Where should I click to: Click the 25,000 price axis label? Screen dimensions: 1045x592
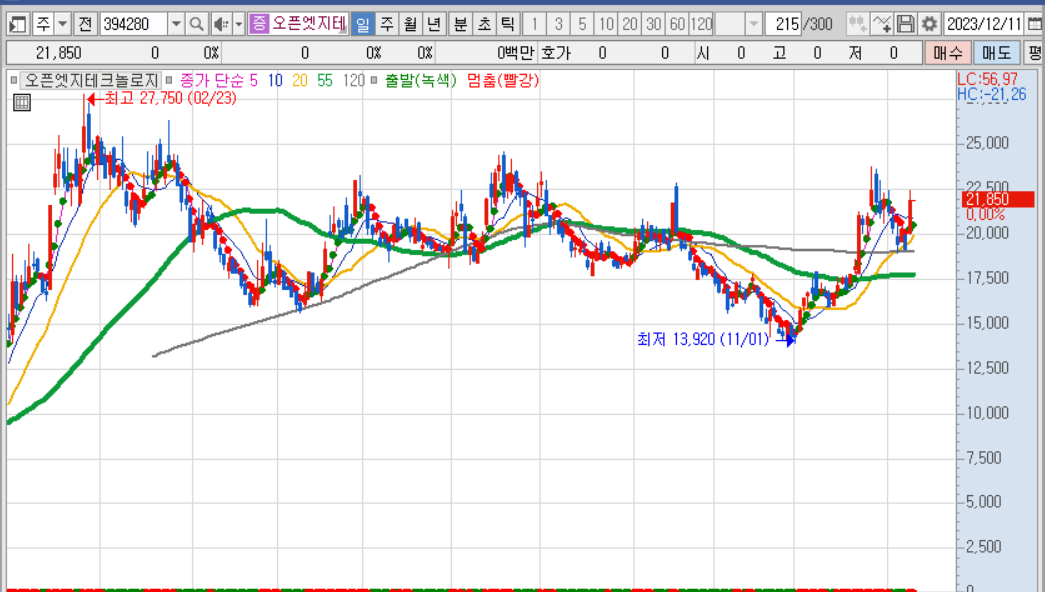pos(987,143)
